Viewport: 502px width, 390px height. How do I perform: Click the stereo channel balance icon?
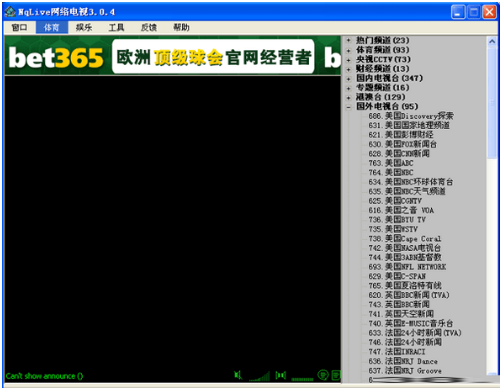(281, 375)
